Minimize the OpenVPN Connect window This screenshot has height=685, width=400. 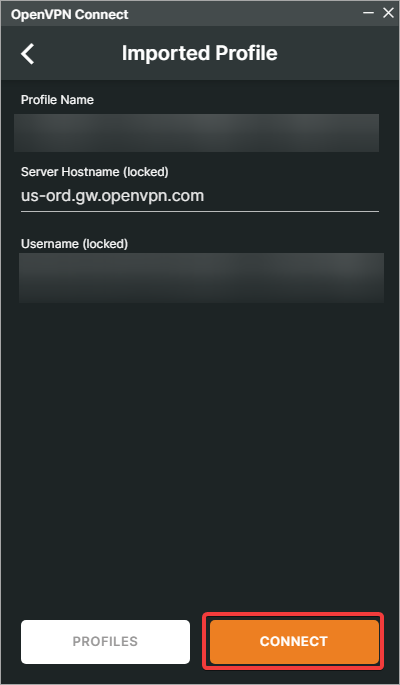pos(368,13)
